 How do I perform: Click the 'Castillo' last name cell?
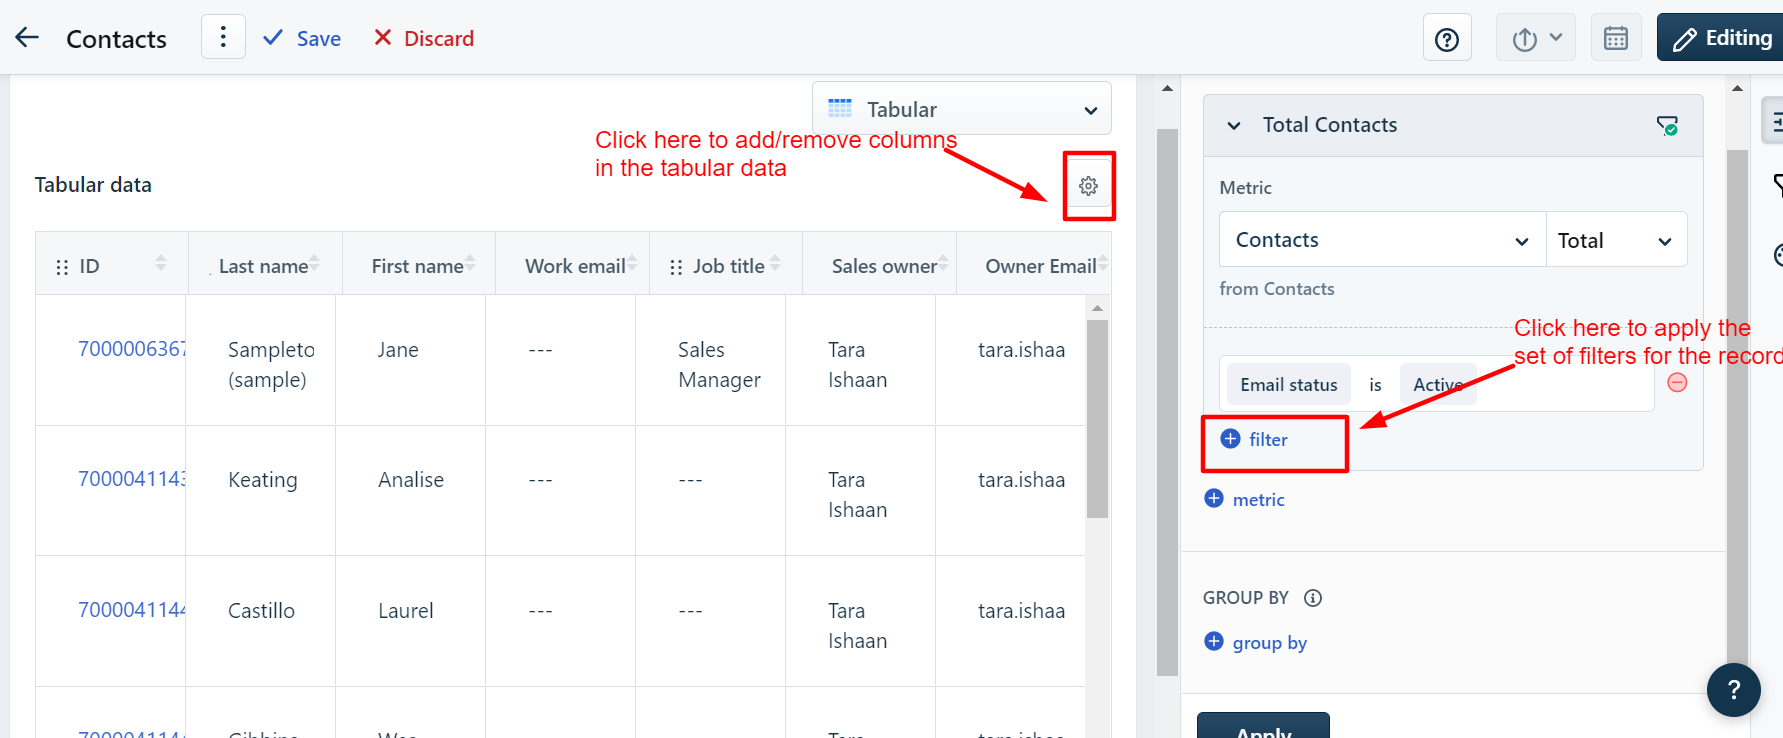pos(261,611)
